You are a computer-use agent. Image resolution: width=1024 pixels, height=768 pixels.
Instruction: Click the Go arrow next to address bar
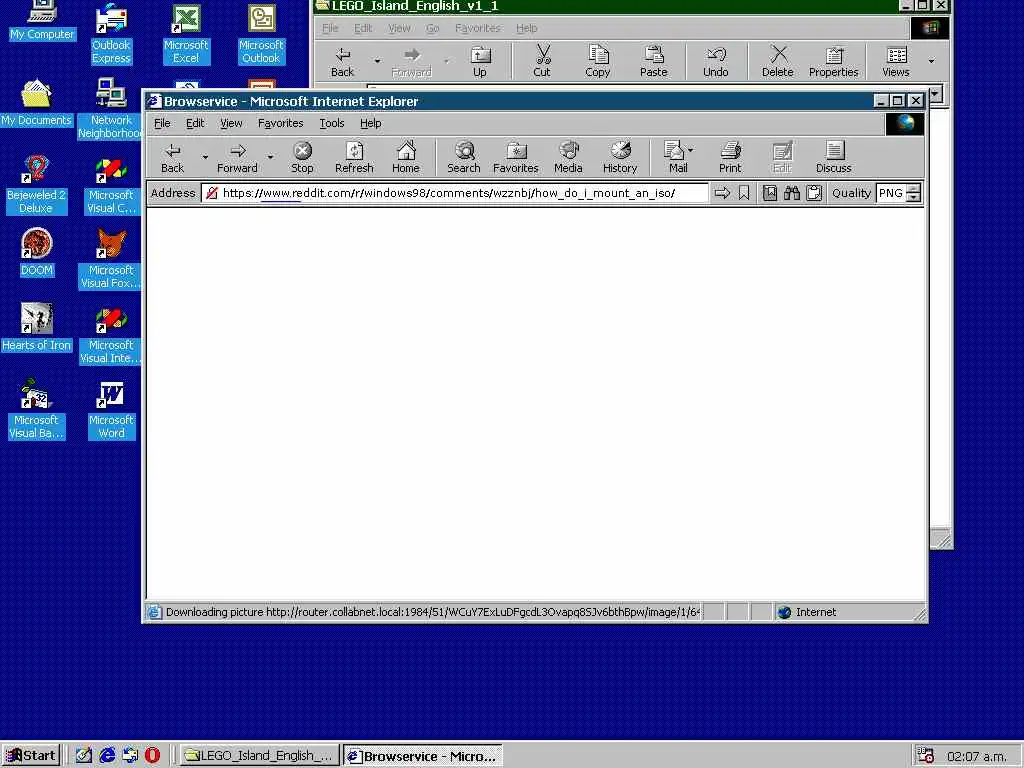722,193
